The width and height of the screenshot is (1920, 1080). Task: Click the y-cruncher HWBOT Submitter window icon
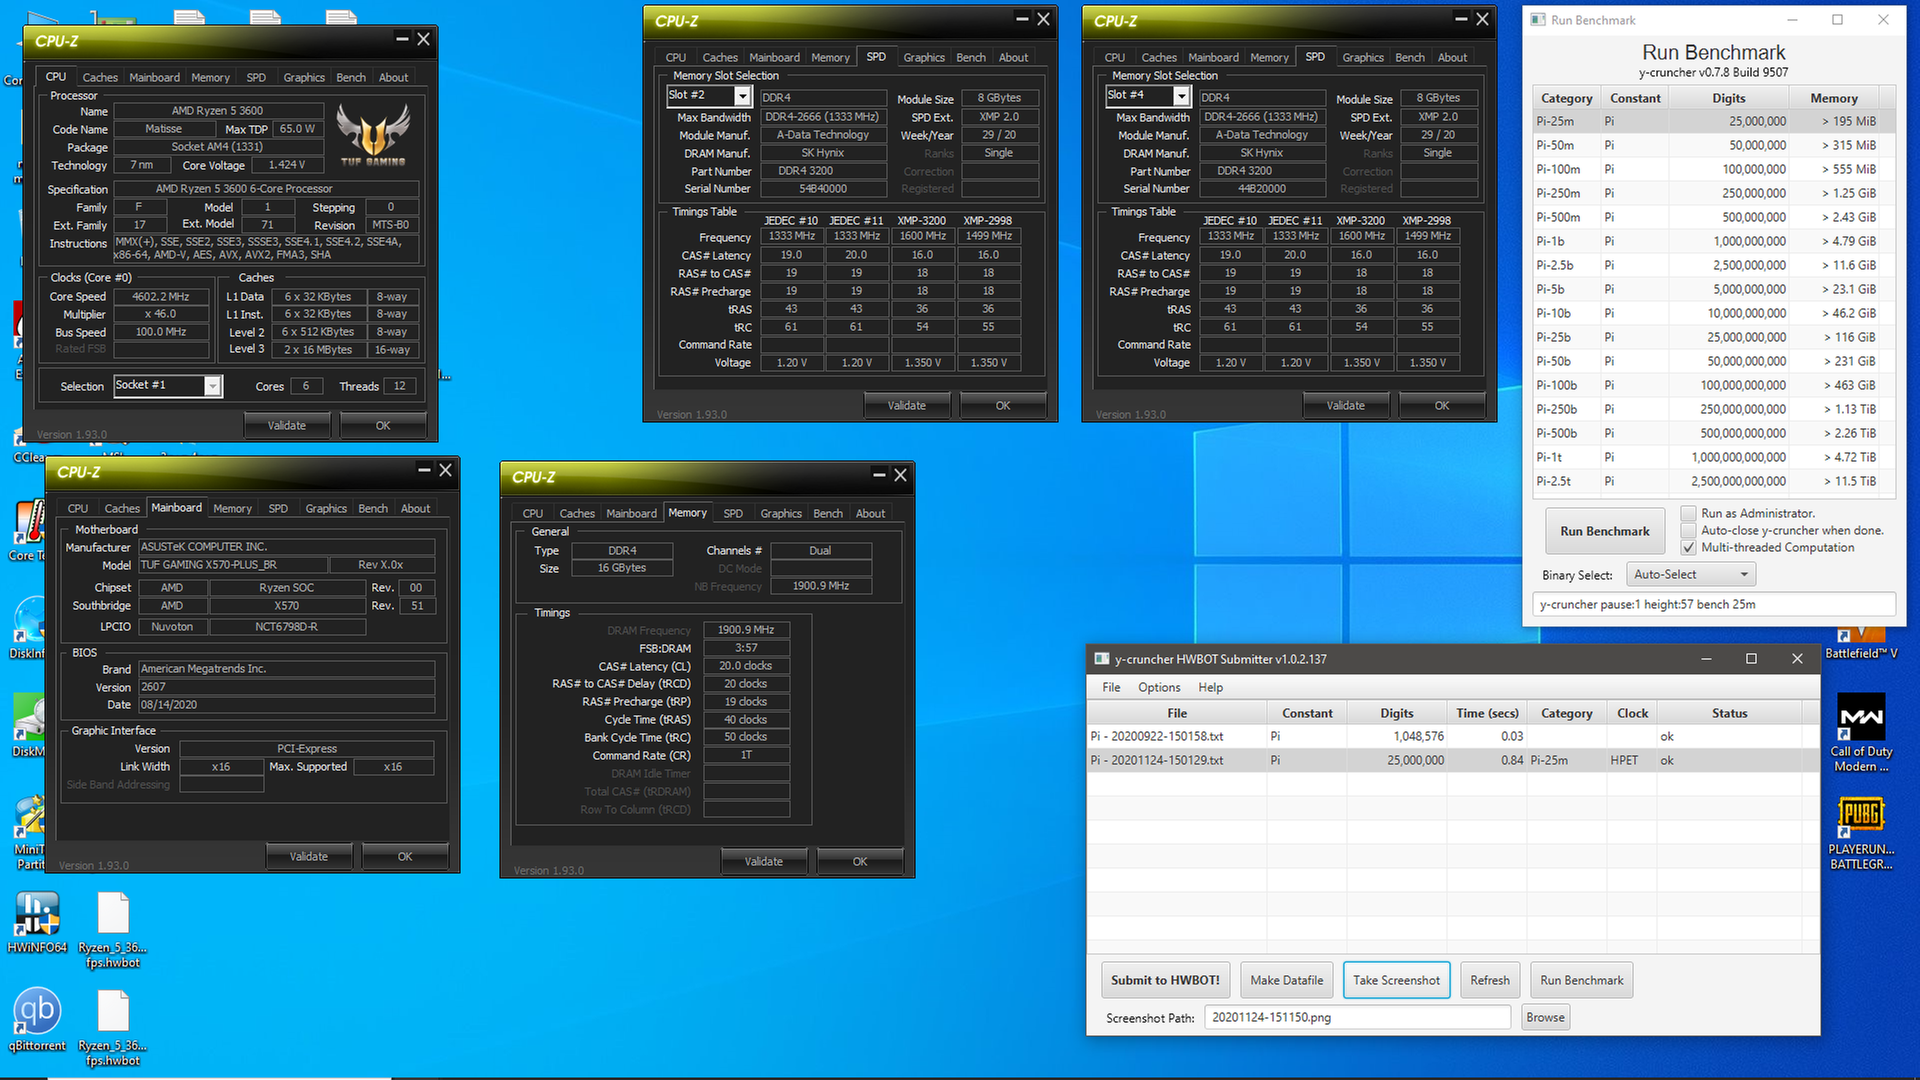[x=1102, y=659]
